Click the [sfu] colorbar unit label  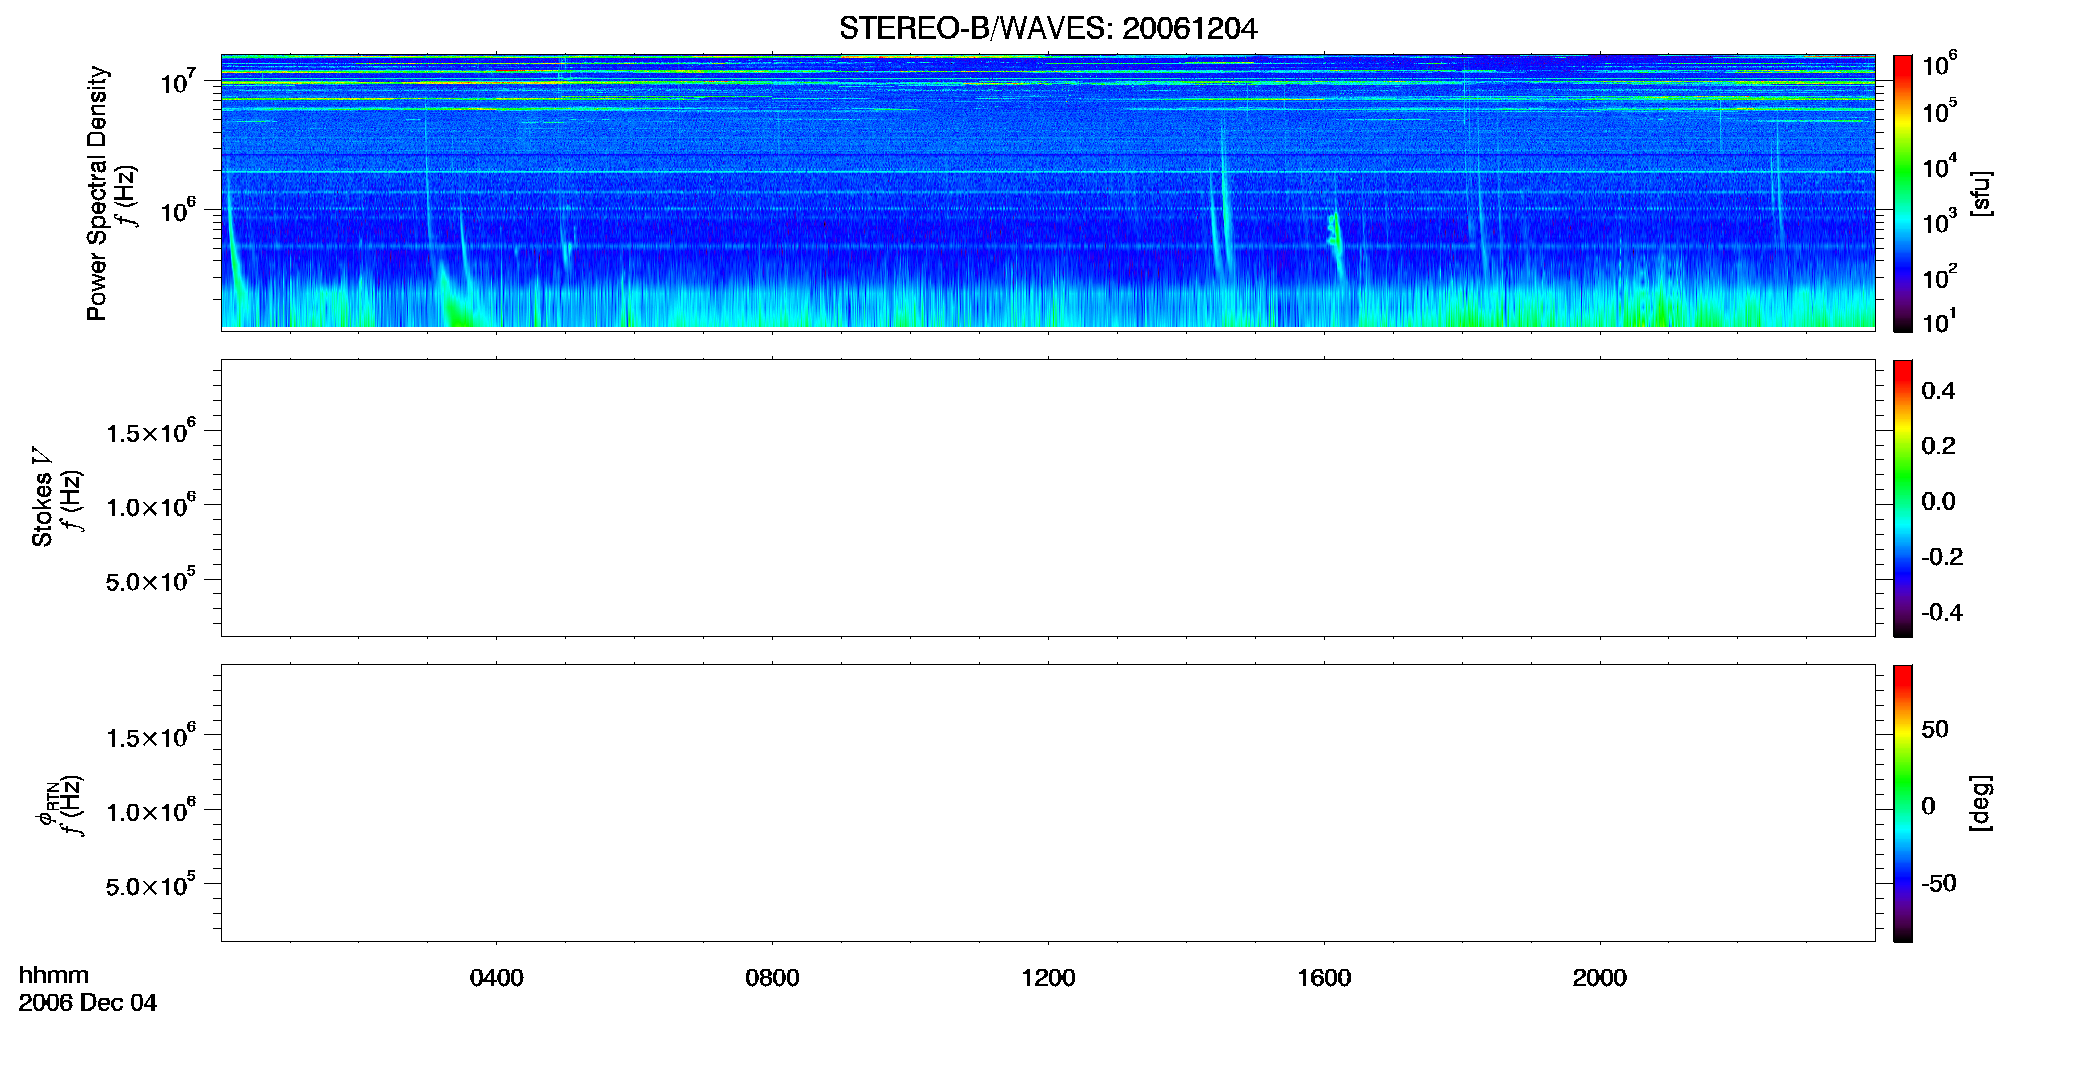click(x=1980, y=193)
